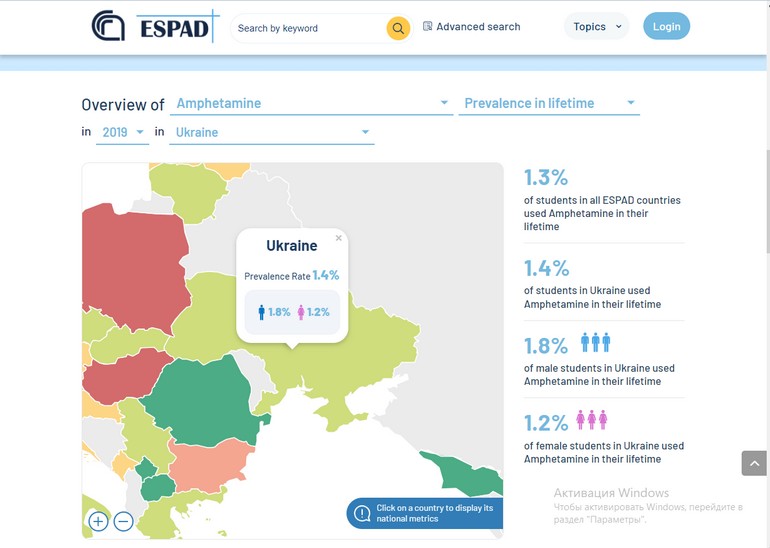
Task: Click the blue male figure icon in popup
Action: pyautogui.click(x=262, y=312)
